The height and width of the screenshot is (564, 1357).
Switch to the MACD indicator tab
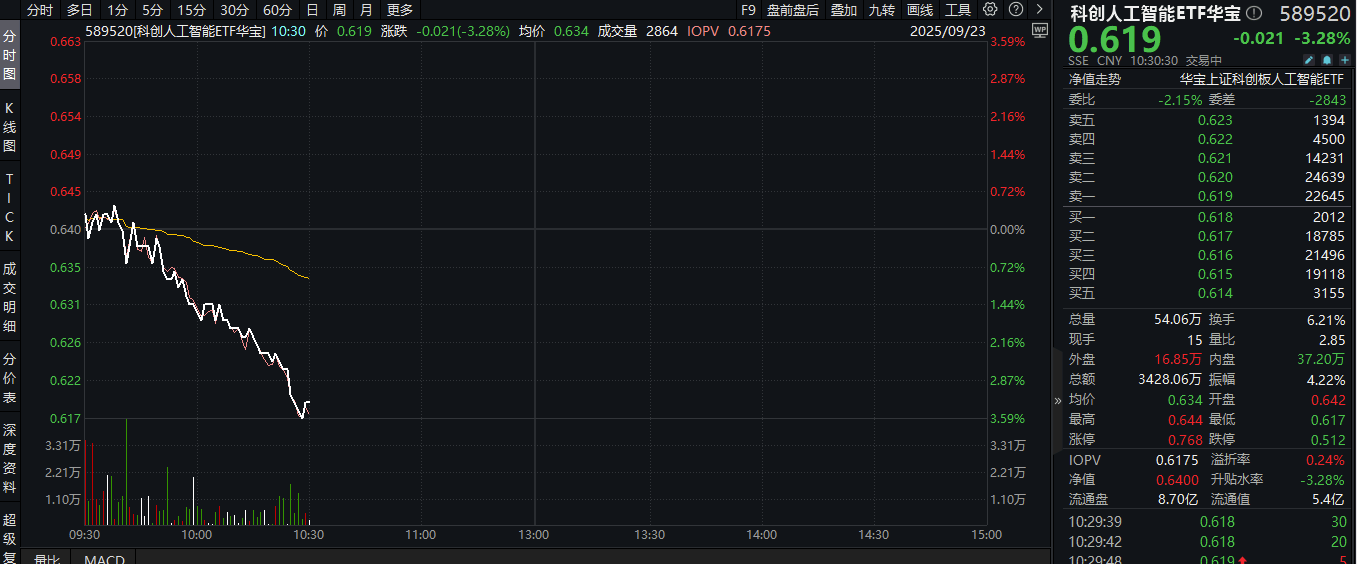104,559
